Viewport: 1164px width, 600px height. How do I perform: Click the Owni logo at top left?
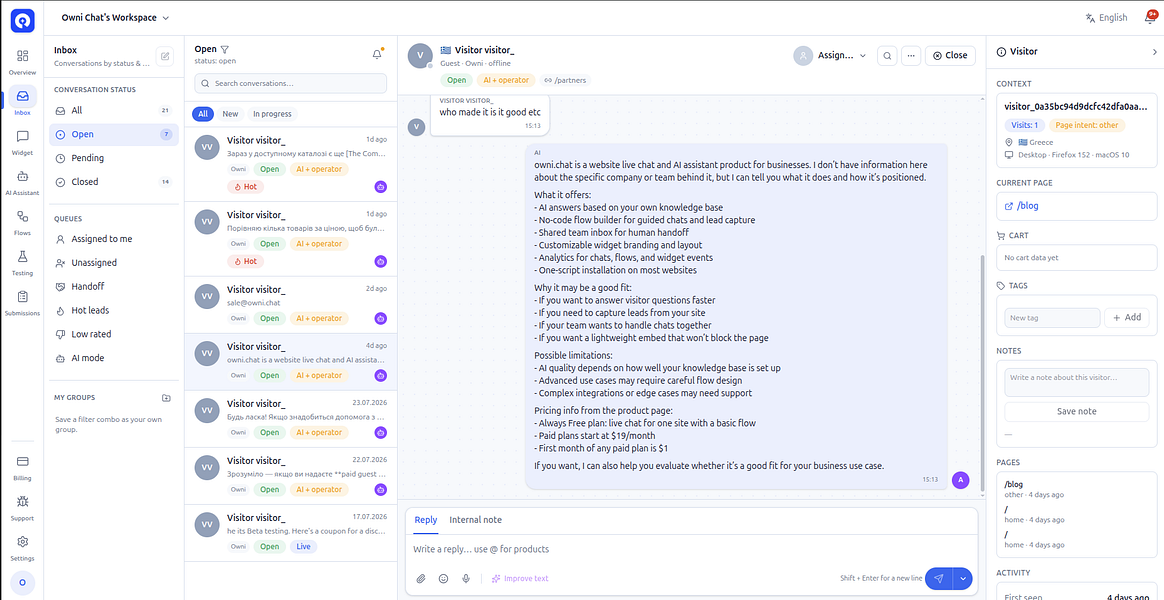coord(22,19)
